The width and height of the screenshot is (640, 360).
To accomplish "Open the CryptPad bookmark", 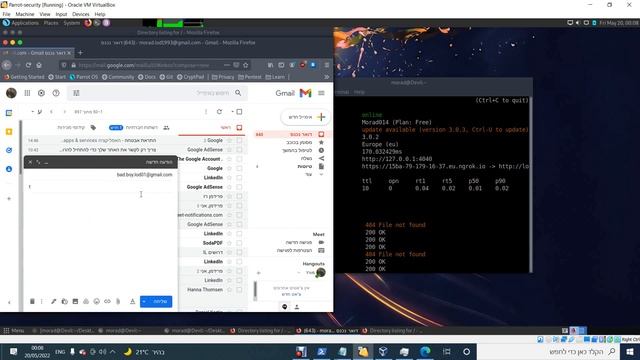I will pos(191,77).
